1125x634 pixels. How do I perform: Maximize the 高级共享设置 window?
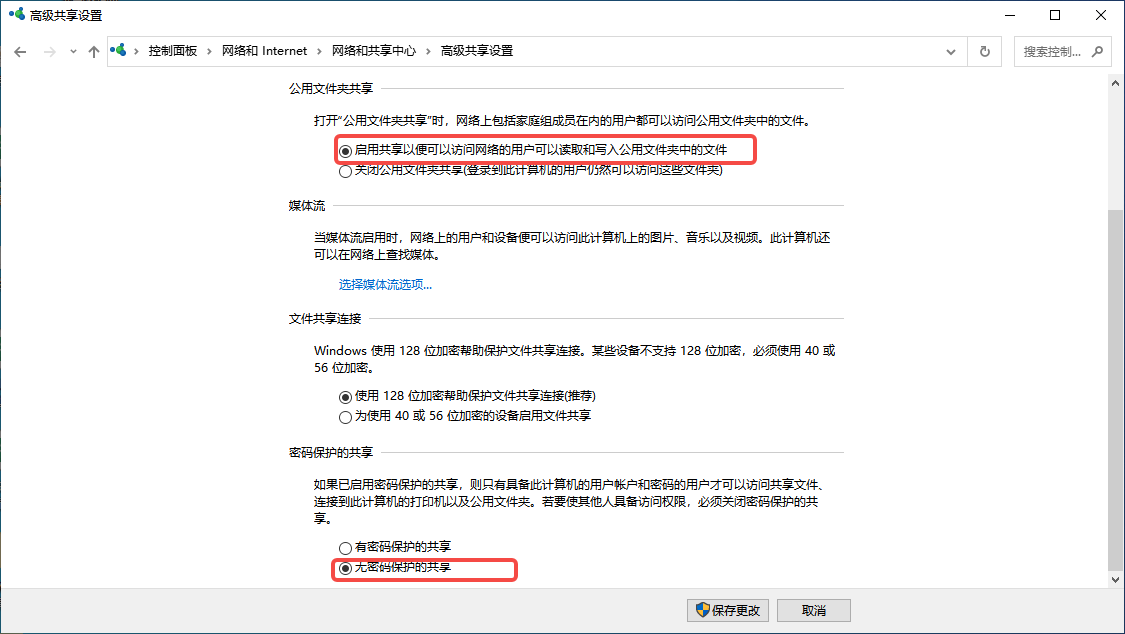coord(1055,15)
